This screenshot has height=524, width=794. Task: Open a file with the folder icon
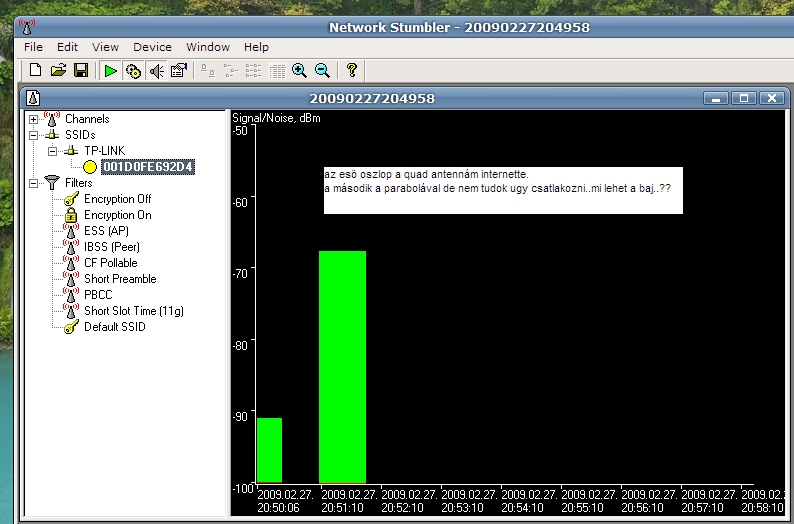tap(58, 70)
